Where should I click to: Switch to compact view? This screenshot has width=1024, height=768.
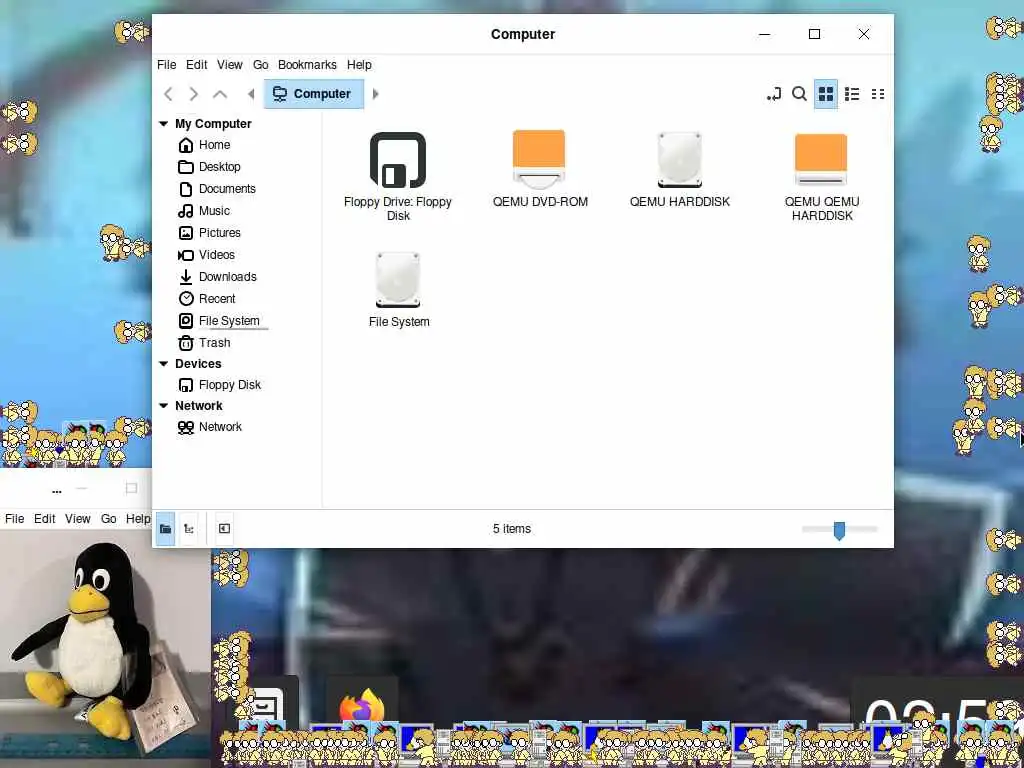(x=878, y=94)
